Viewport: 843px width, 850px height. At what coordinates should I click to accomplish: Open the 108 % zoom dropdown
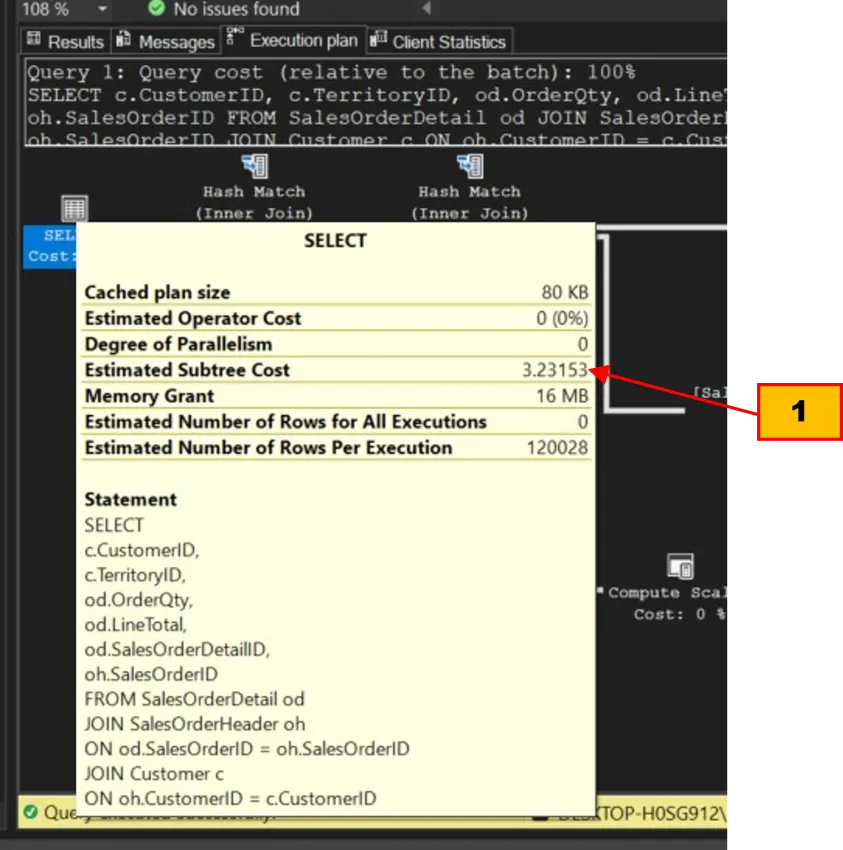tap(101, 9)
